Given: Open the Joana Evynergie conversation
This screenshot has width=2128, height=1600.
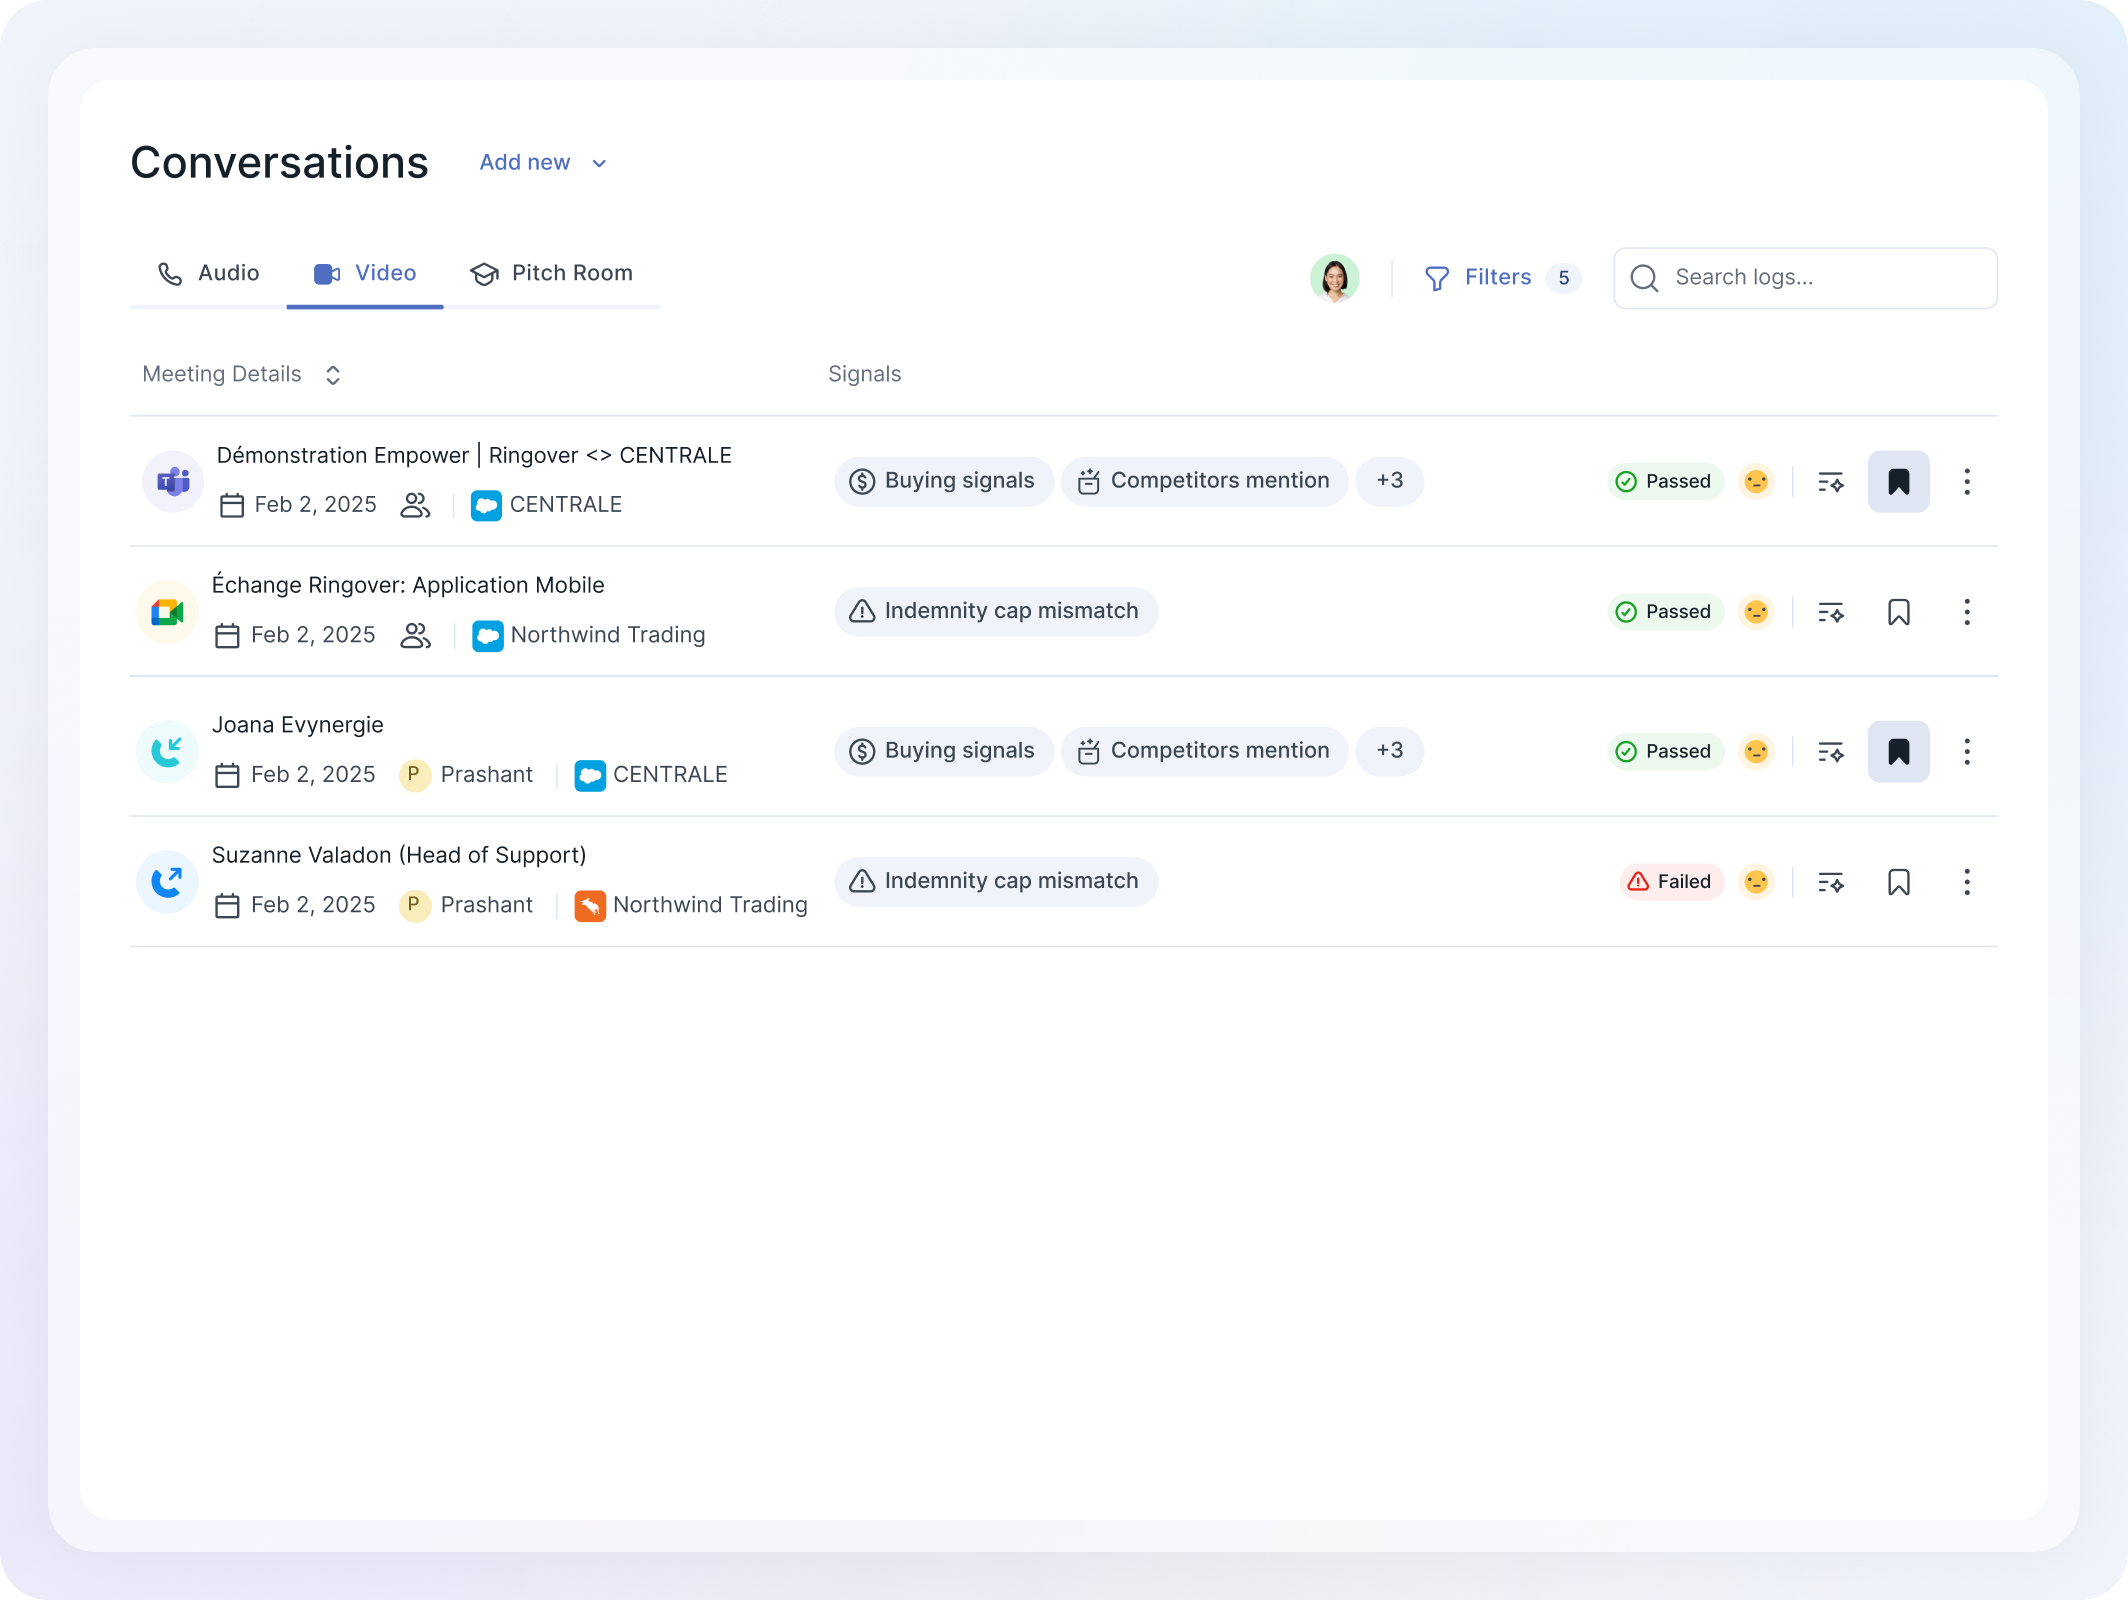Looking at the screenshot, I should point(298,725).
